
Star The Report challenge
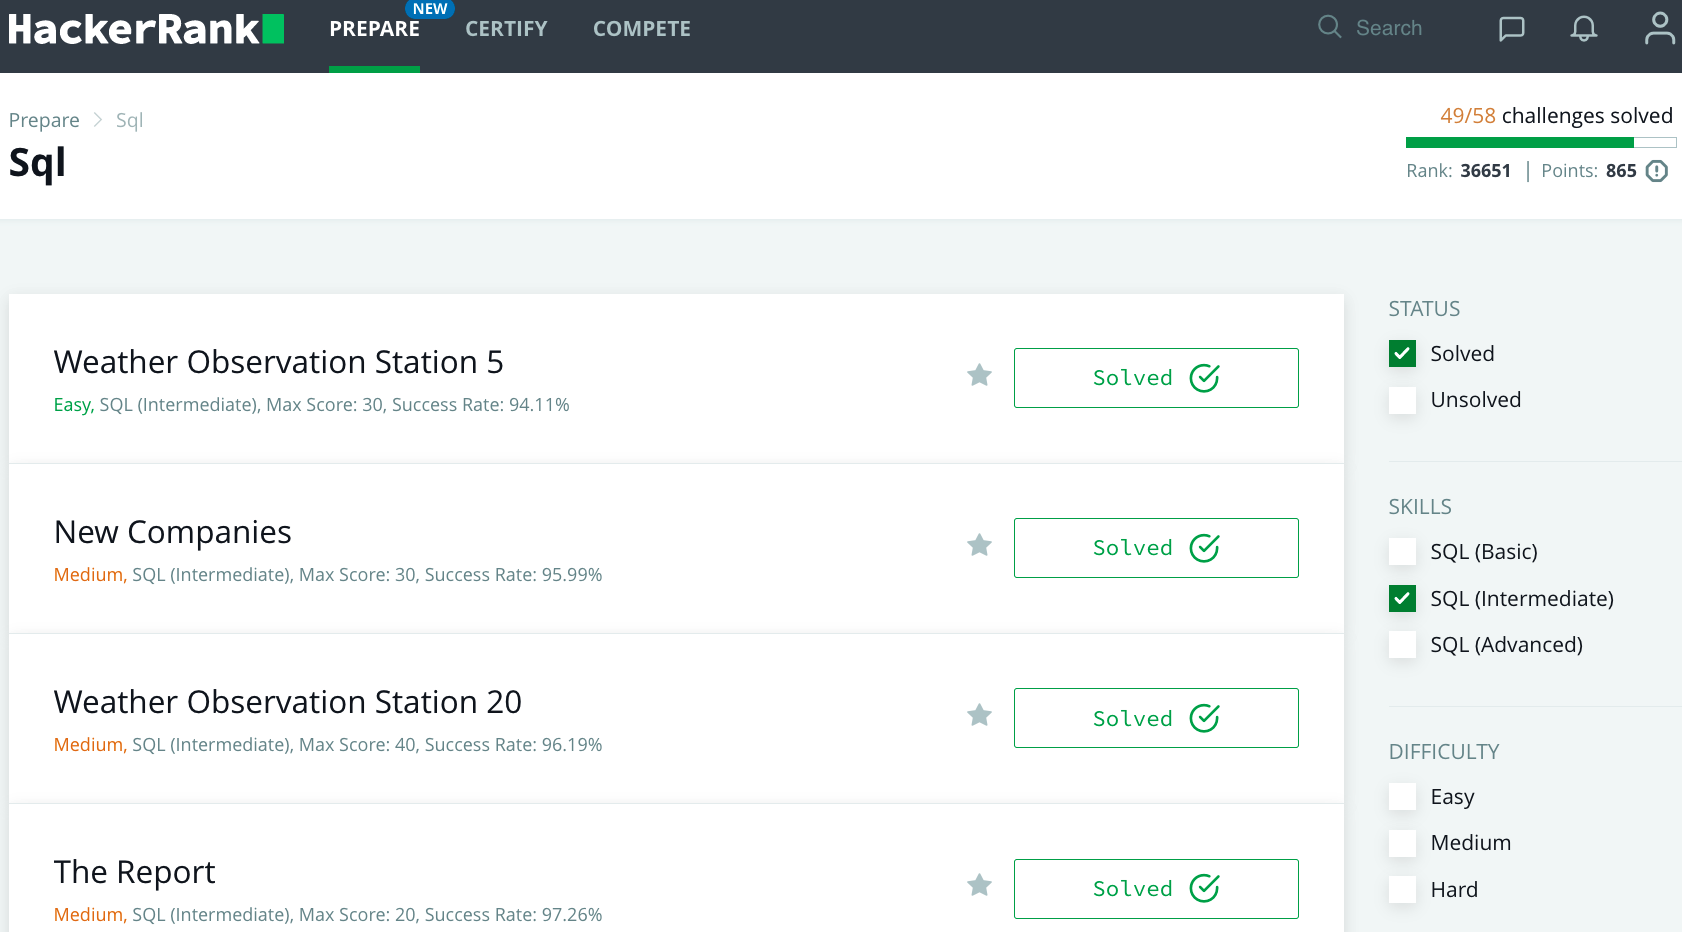979,885
